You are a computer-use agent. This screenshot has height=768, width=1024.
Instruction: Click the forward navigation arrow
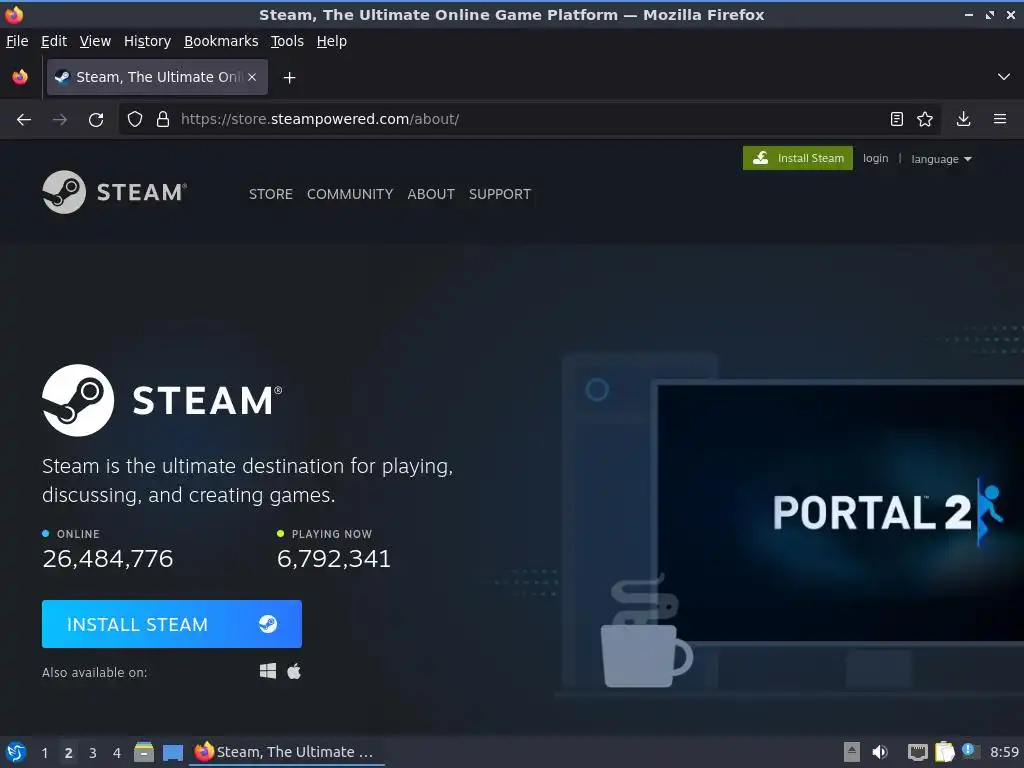point(60,120)
